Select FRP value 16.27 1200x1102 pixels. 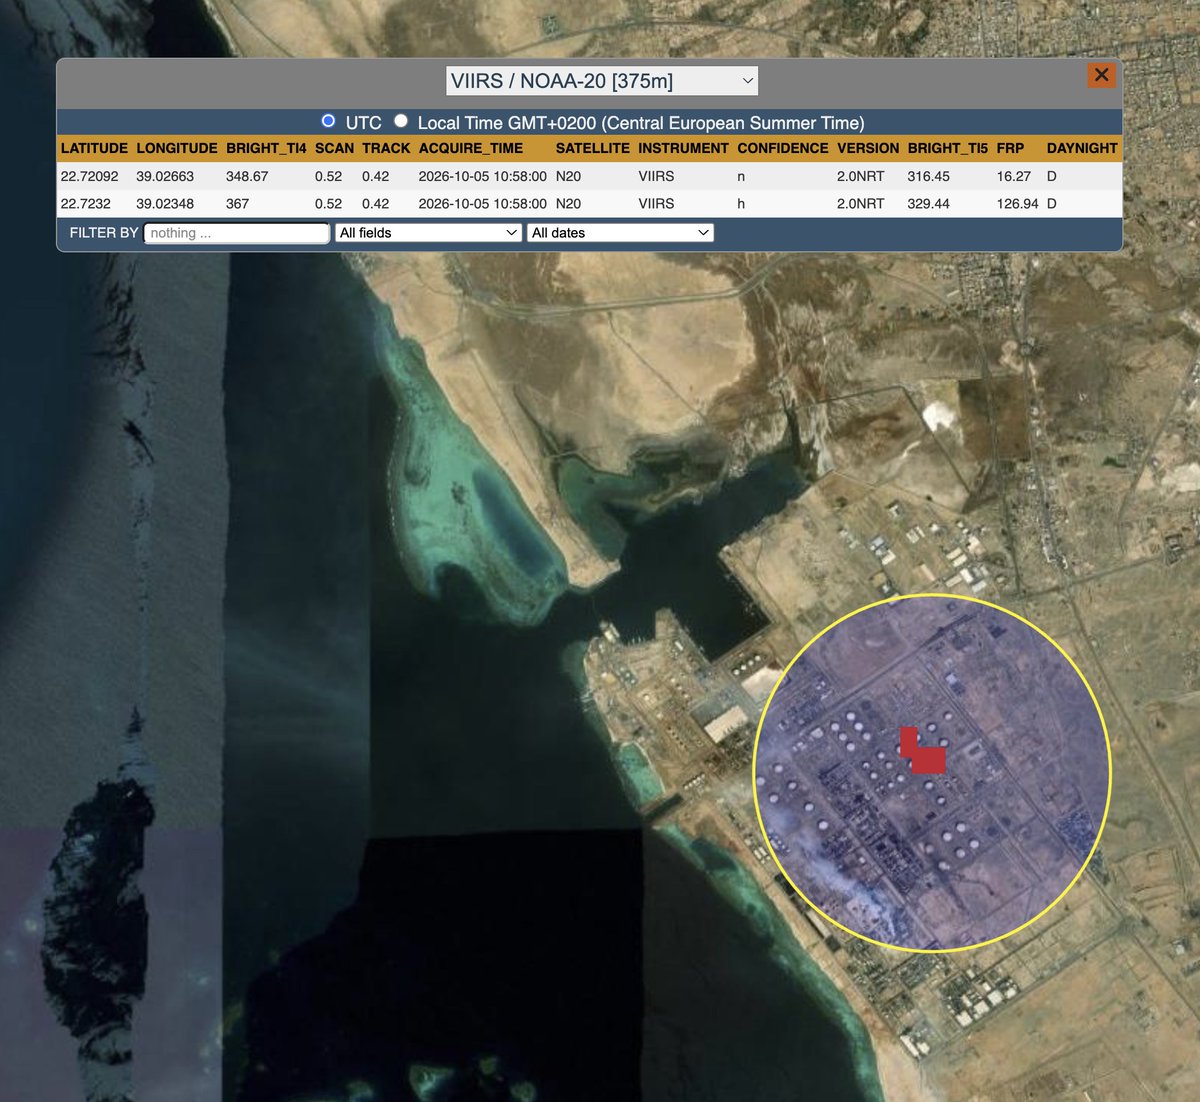coord(1013,176)
